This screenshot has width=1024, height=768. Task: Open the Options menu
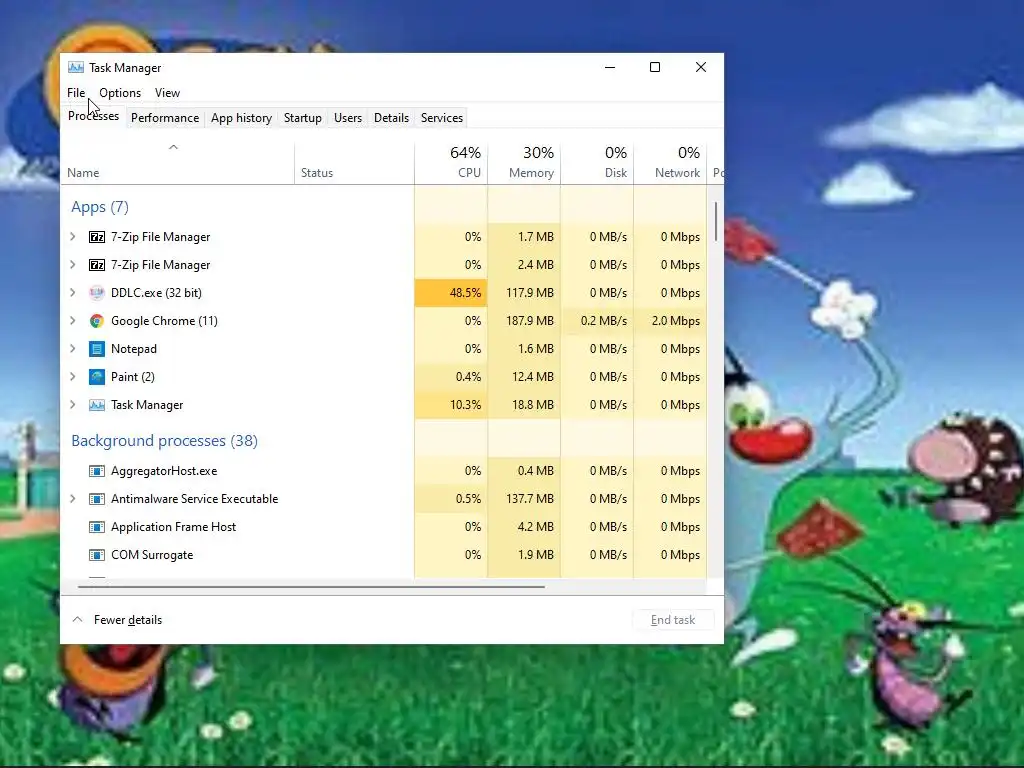(x=120, y=93)
